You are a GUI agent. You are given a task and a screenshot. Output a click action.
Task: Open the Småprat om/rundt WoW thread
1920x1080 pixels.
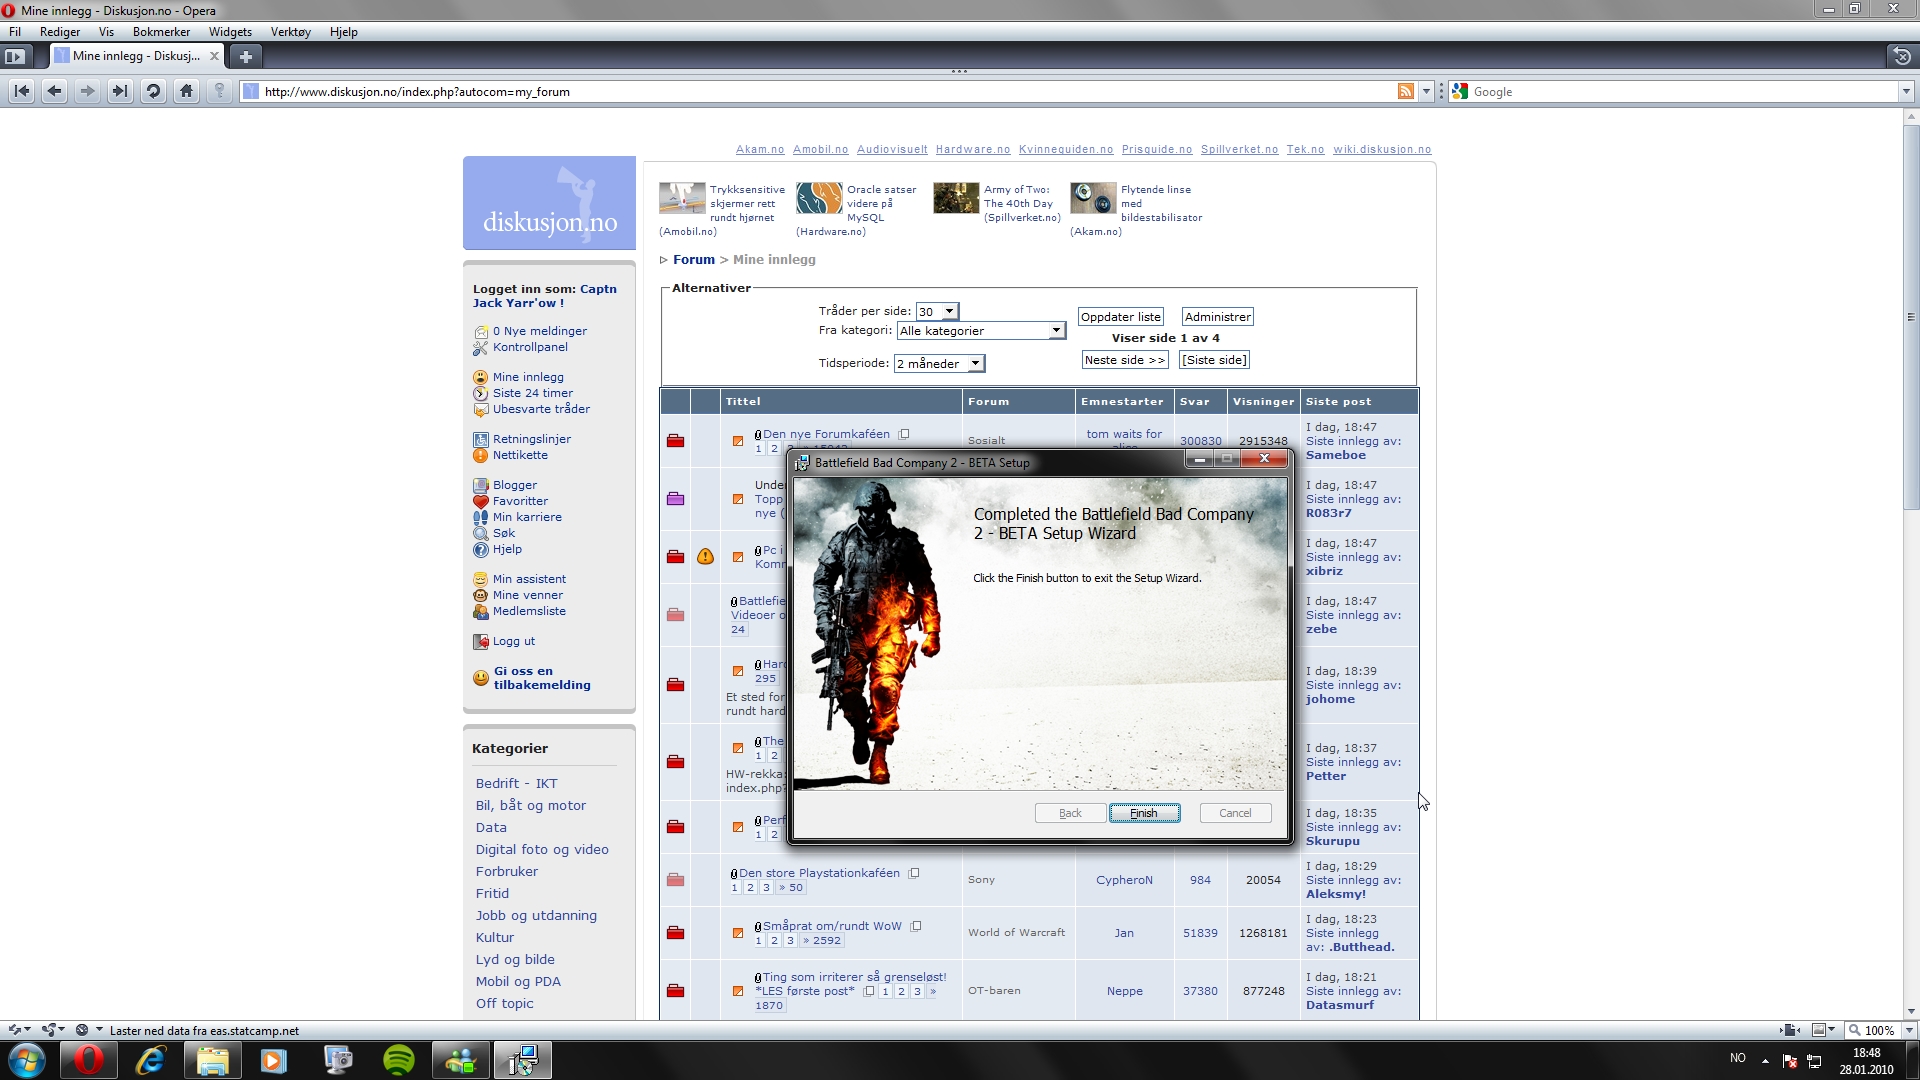pyautogui.click(x=832, y=926)
